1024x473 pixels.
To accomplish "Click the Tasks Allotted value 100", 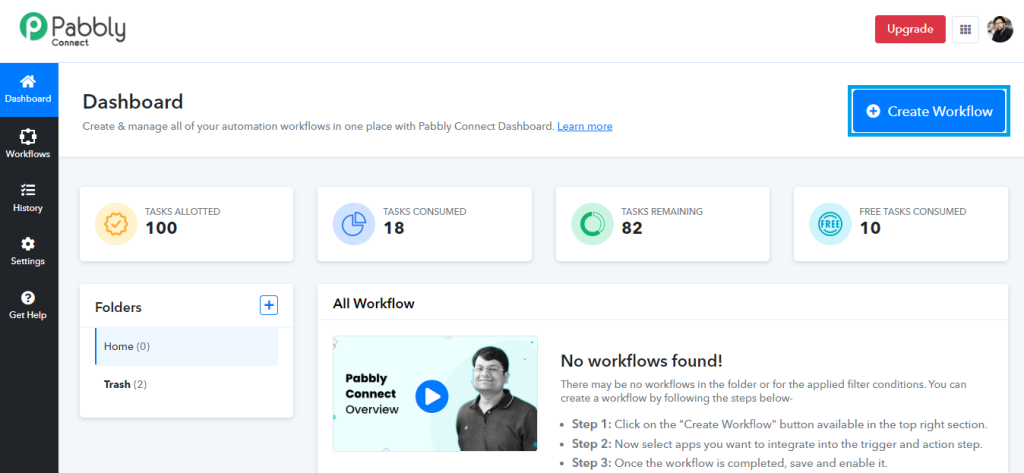I will [161, 228].
